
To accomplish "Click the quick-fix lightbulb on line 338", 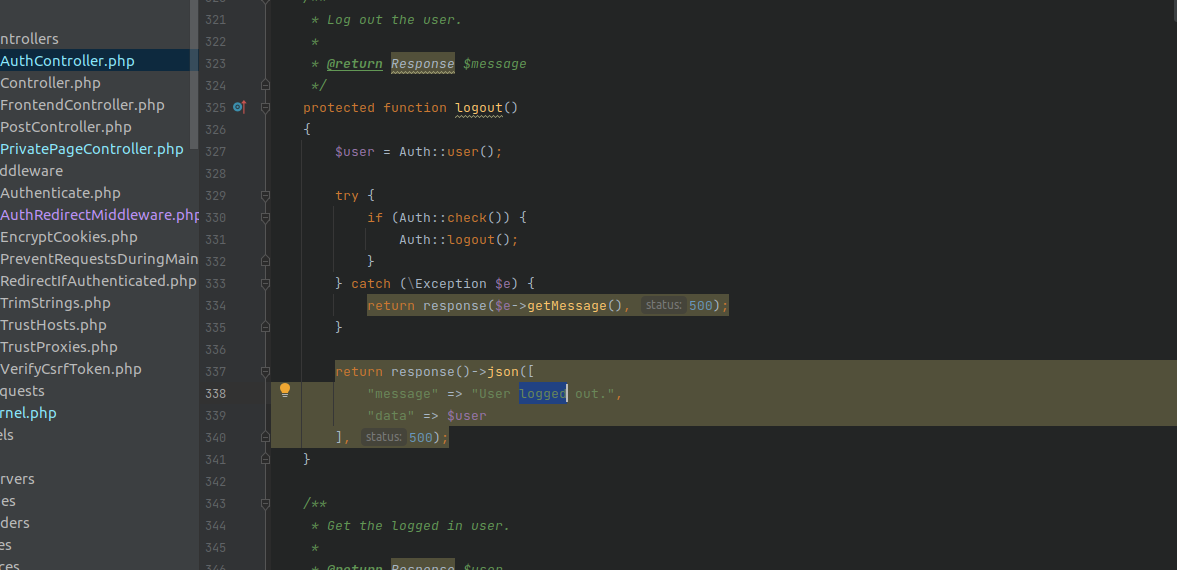I will click(285, 390).
